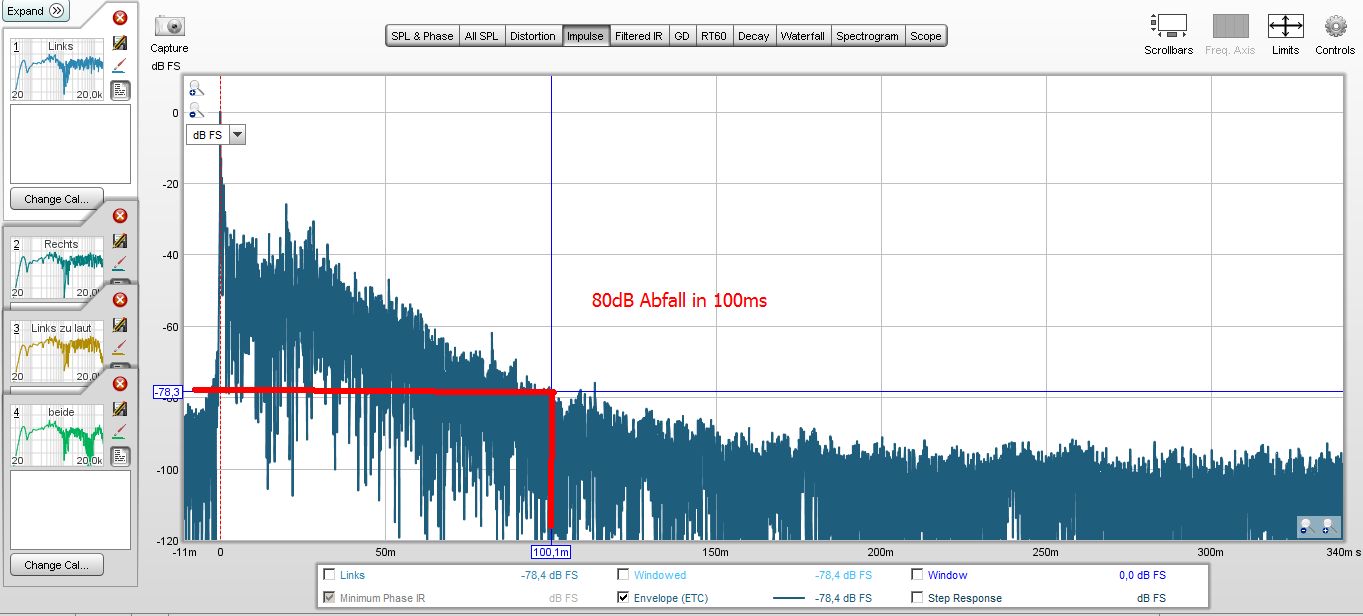Enable the Step Response checkbox
Viewport: 1363px width, 616px height.
917,598
